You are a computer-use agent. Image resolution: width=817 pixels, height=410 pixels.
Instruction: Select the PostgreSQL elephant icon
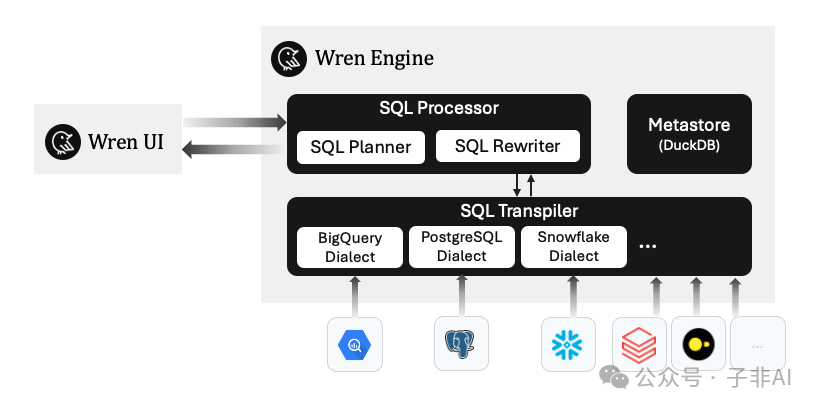[x=461, y=344]
